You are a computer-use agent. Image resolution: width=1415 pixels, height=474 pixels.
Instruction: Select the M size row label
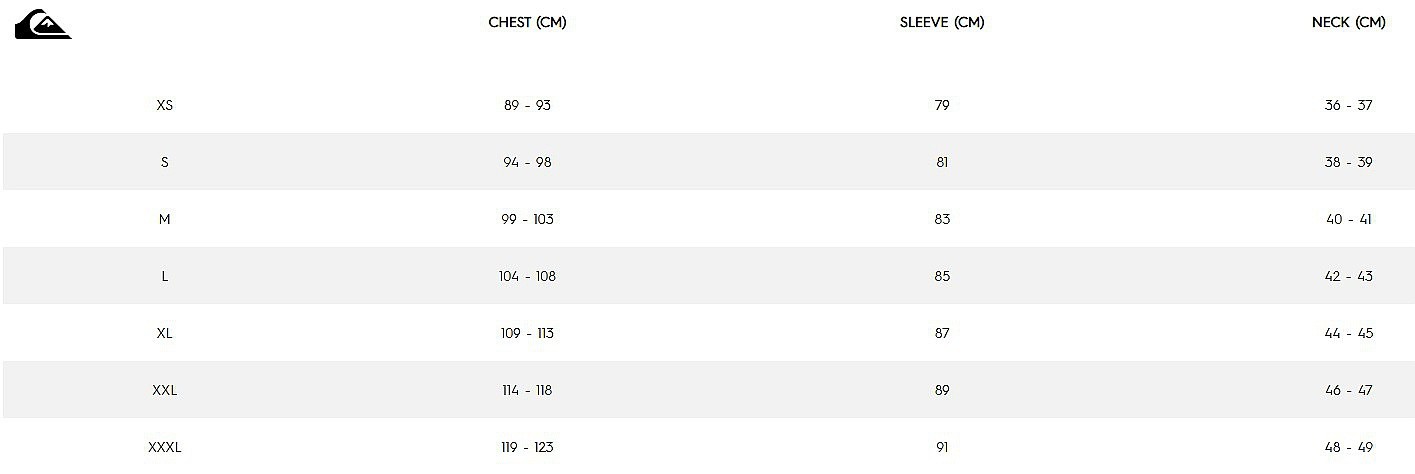point(165,219)
